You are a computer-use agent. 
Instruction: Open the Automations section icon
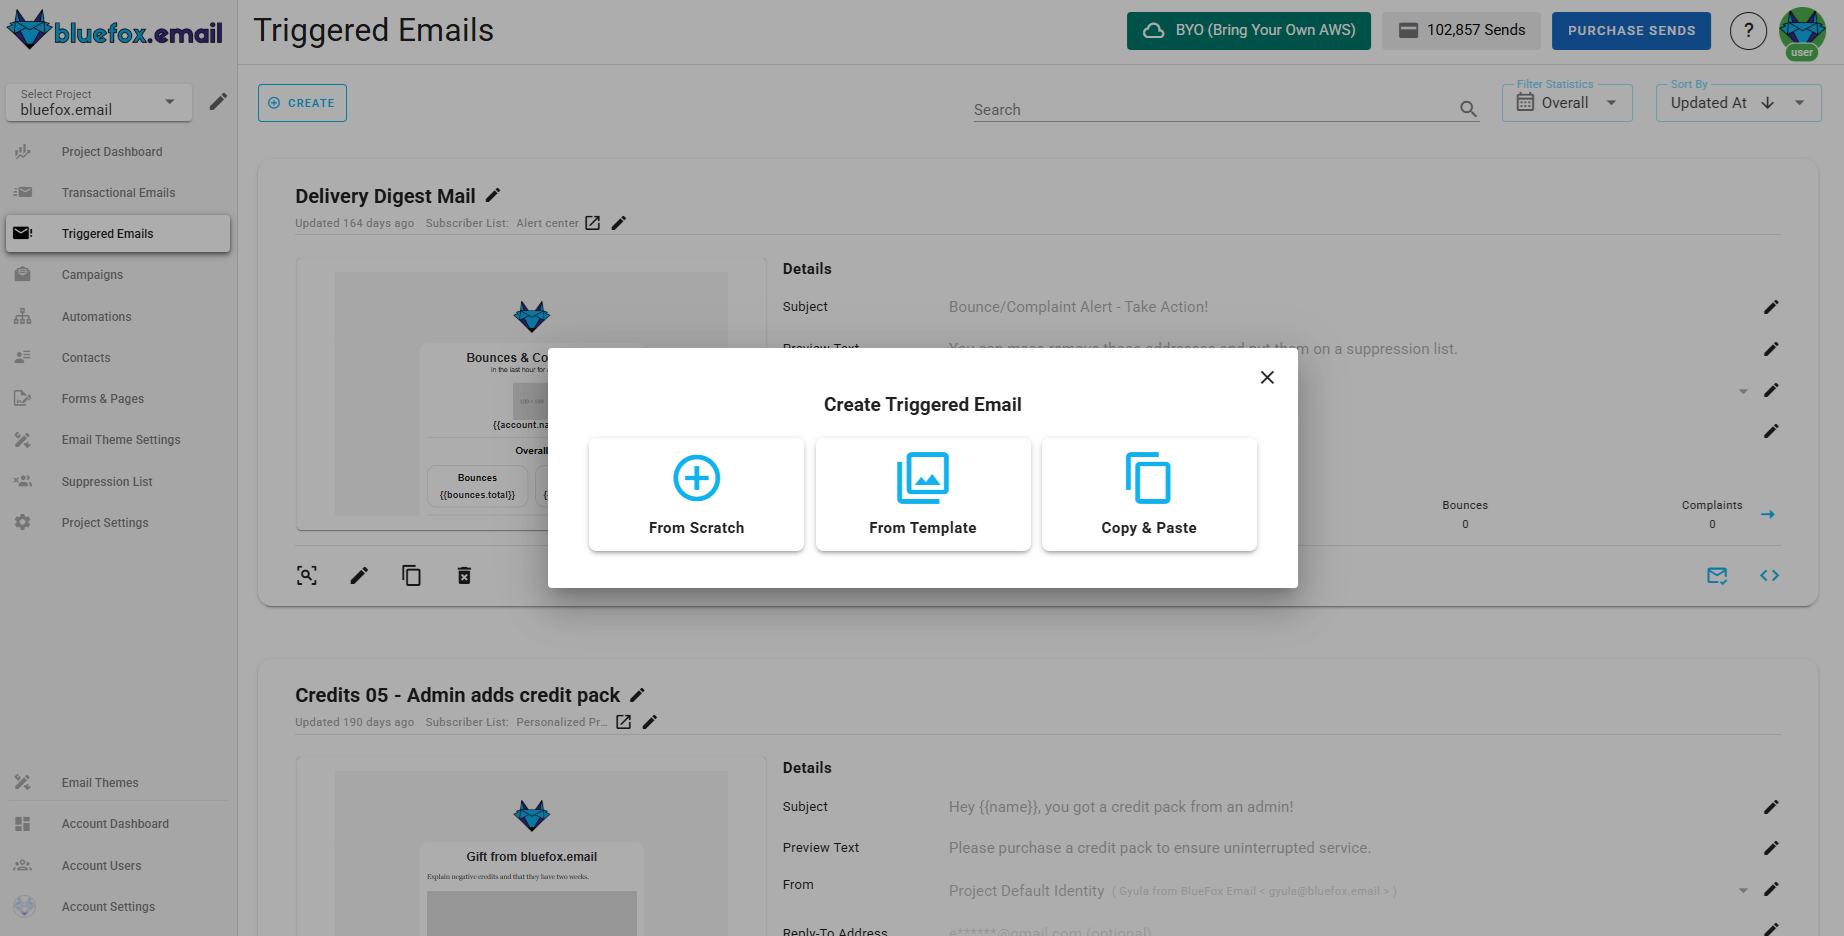(23, 316)
